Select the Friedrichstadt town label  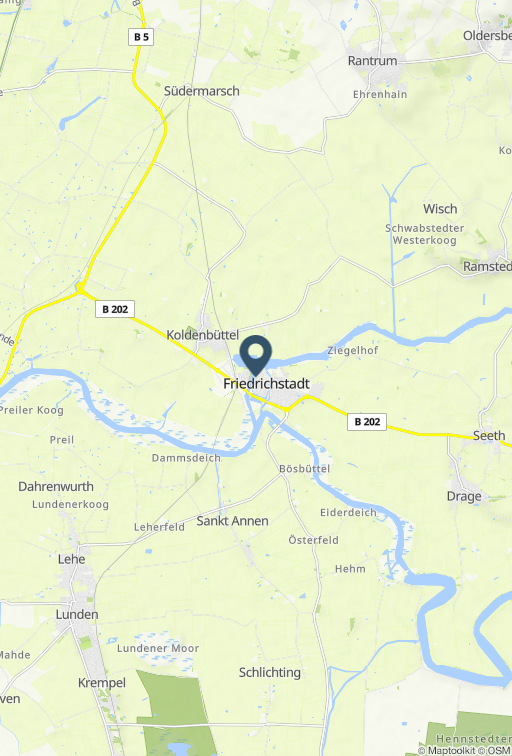266,384
